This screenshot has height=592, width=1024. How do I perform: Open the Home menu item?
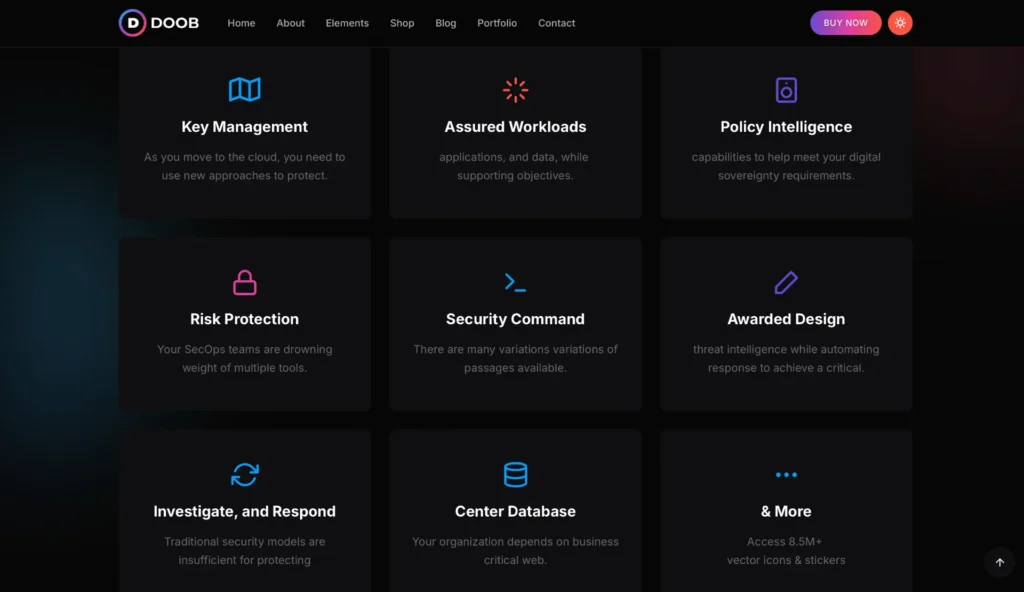[x=241, y=23]
